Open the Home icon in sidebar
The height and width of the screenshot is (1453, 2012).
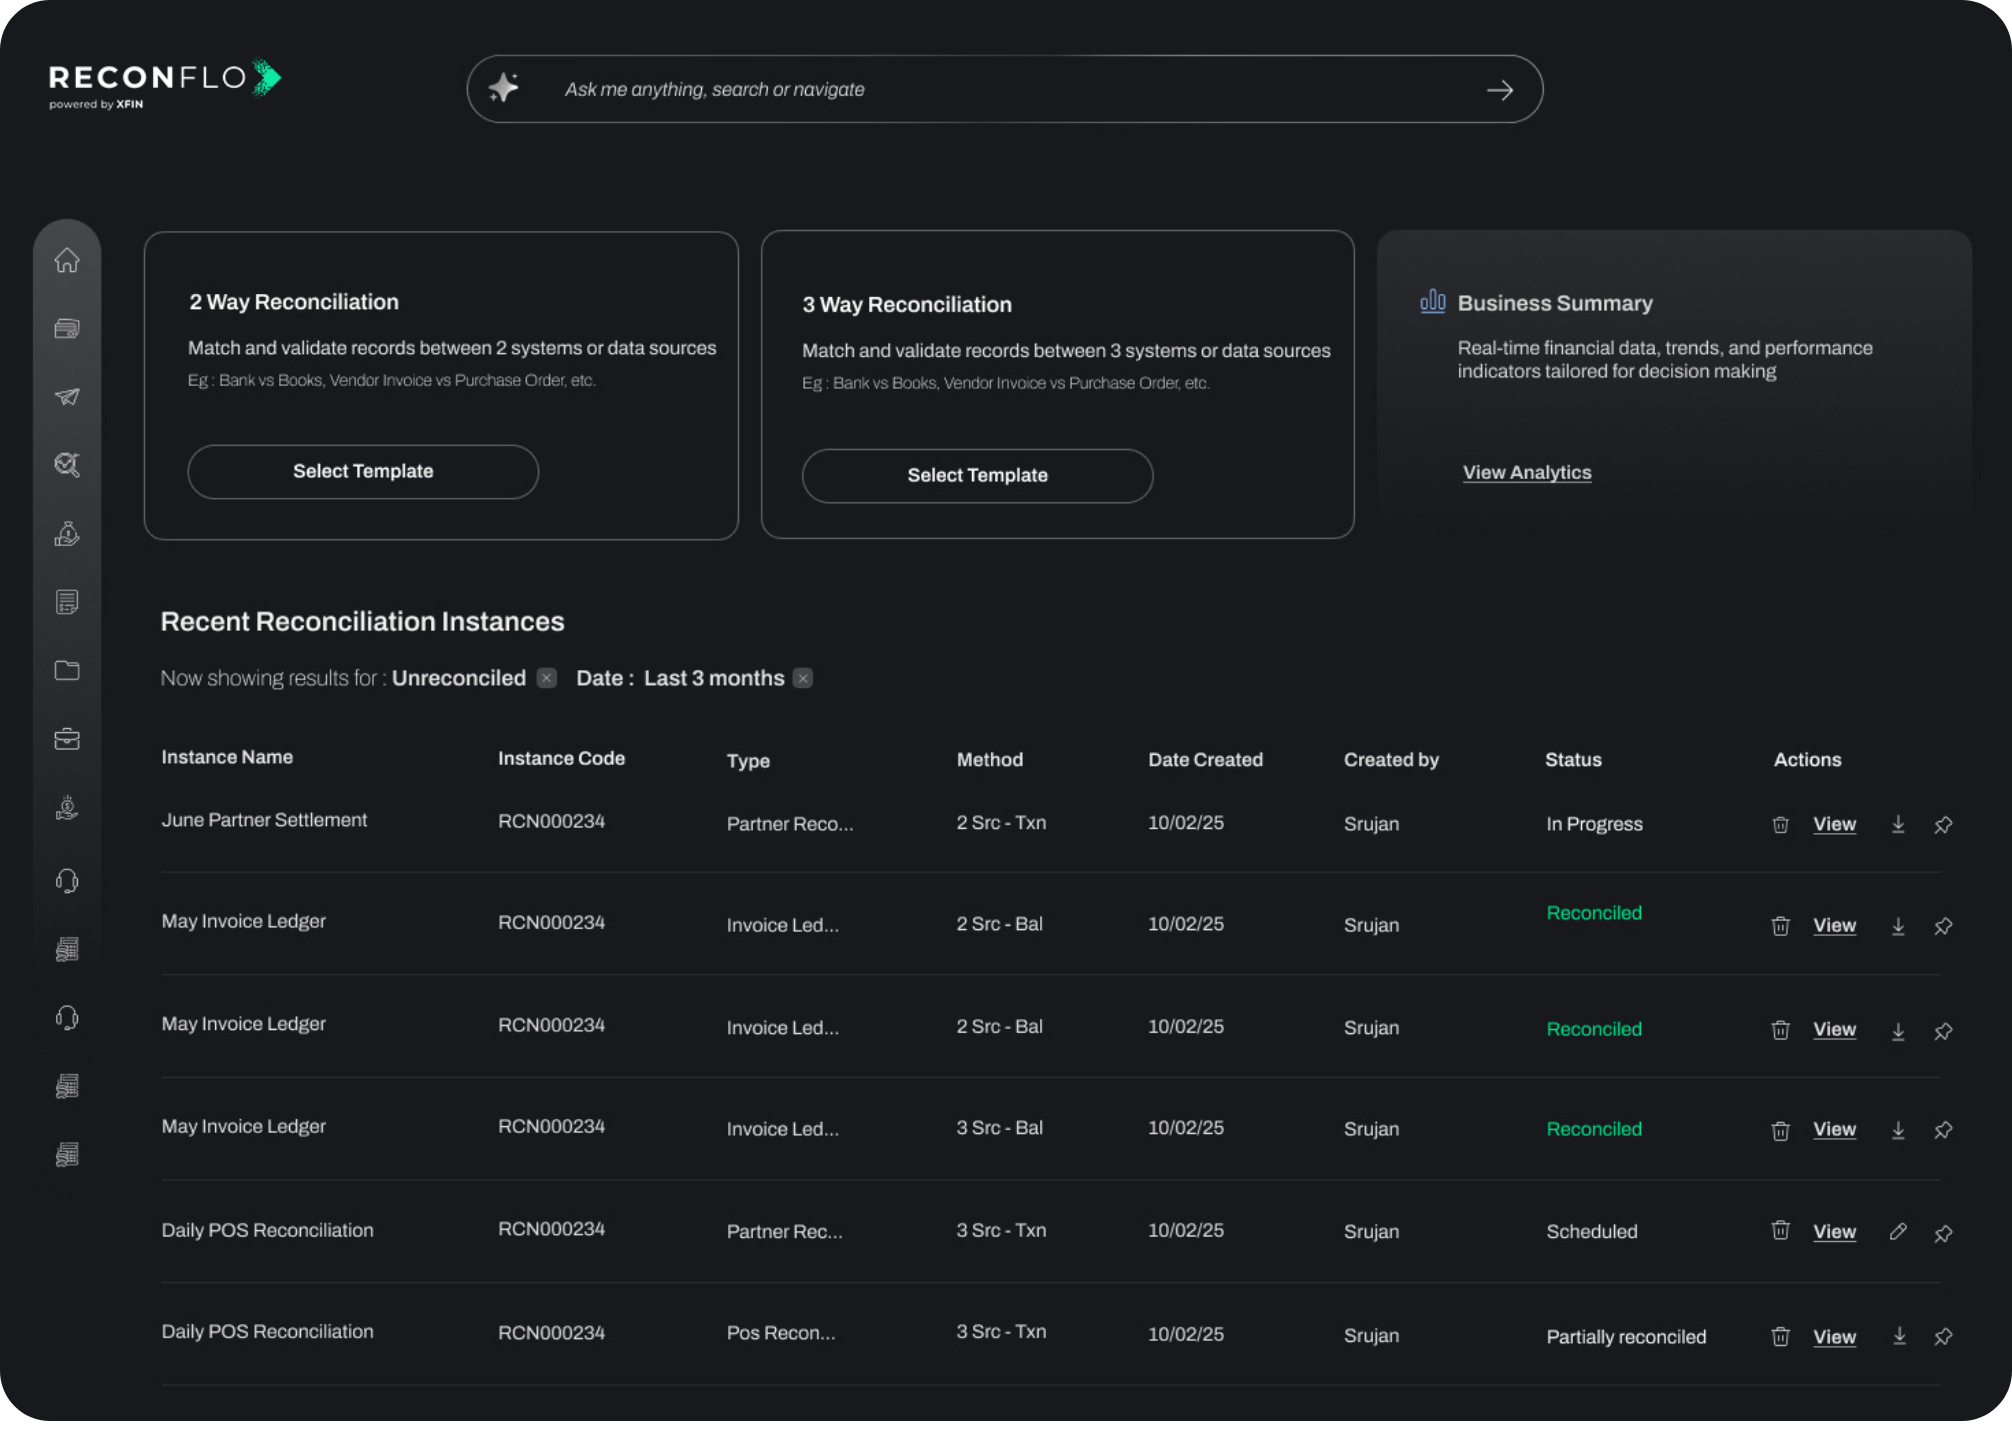click(67, 261)
